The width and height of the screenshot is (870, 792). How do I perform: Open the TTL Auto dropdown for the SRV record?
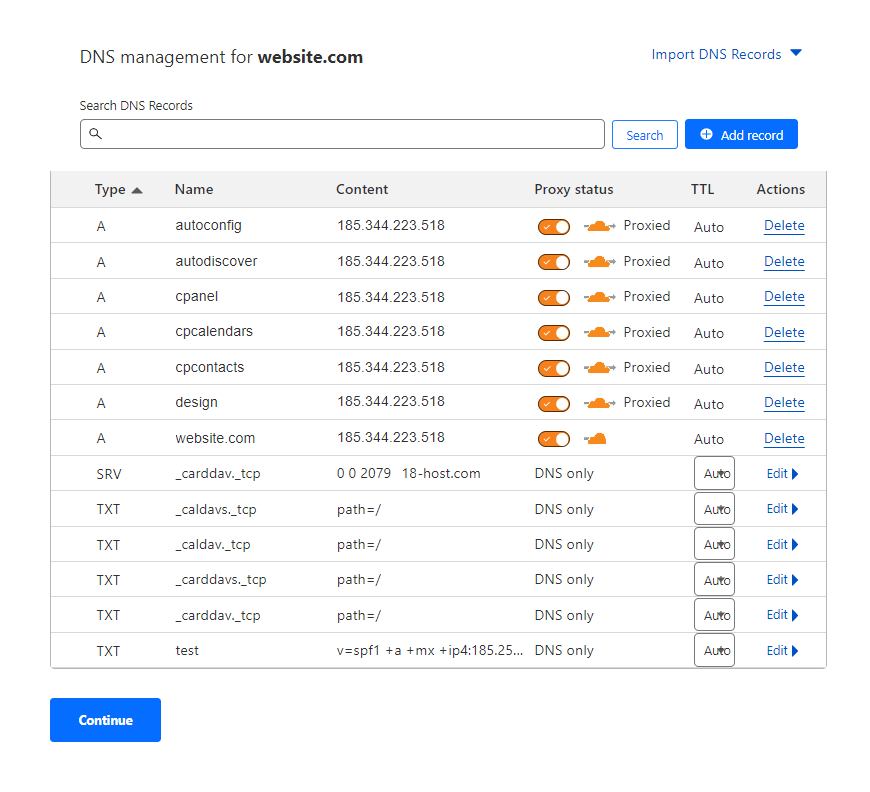tap(714, 473)
